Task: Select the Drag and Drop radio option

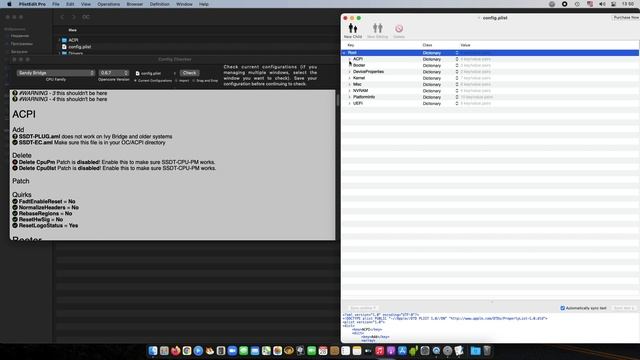Action: coord(193,81)
